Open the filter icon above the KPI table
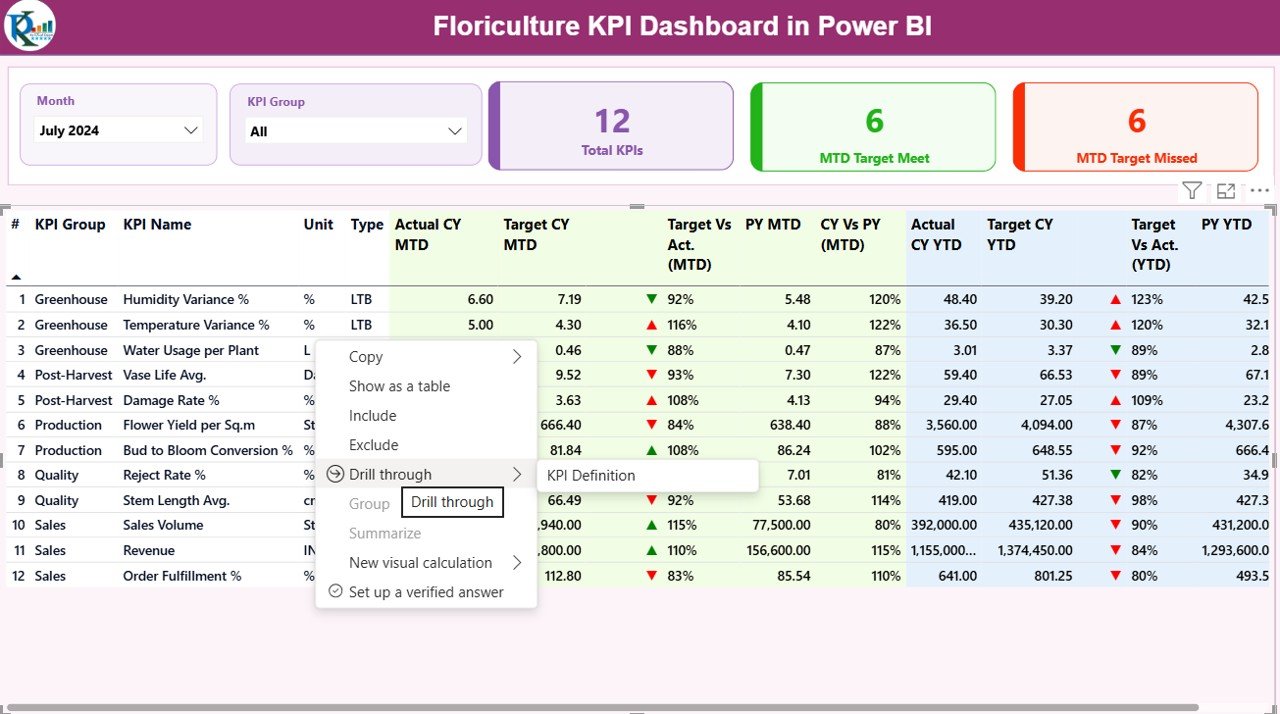 pyautogui.click(x=1191, y=189)
